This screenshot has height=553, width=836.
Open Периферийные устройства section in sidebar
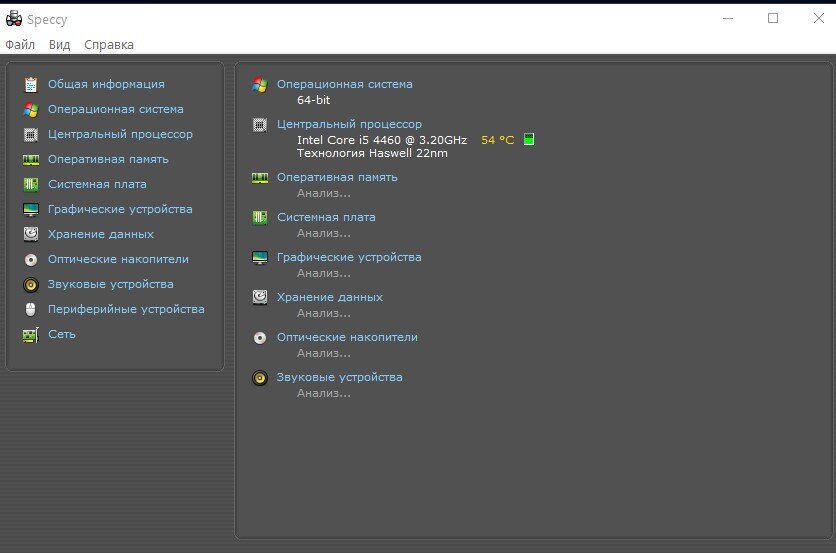click(126, 309)
